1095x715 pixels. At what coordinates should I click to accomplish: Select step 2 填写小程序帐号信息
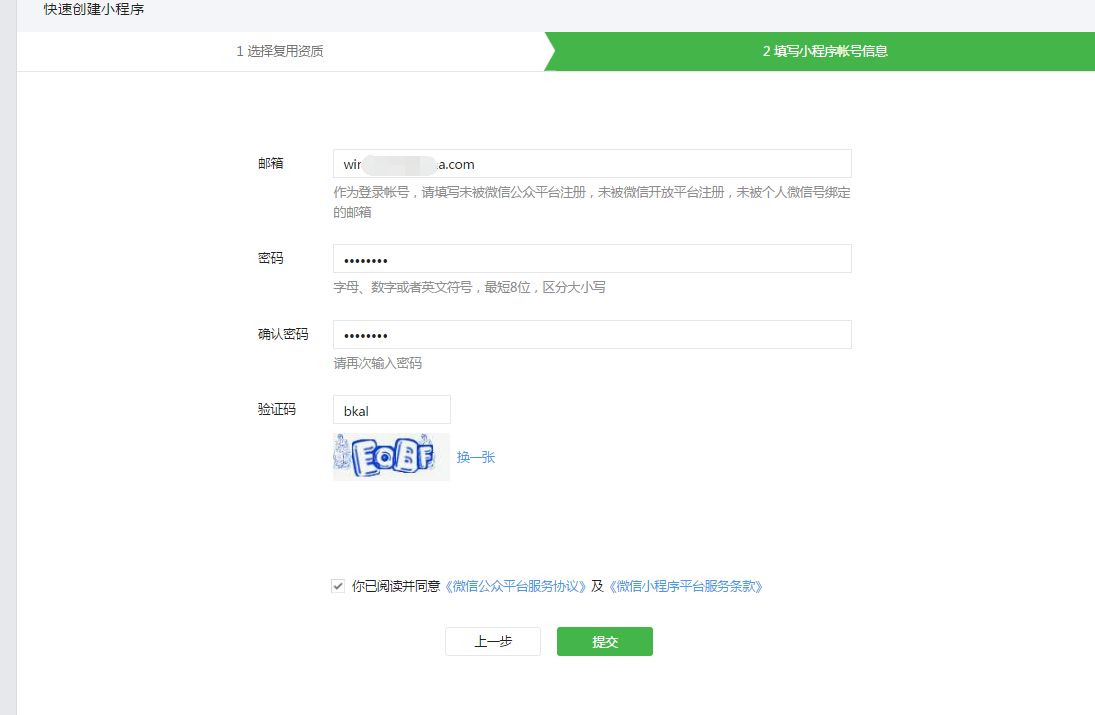(x=825, y=51)
